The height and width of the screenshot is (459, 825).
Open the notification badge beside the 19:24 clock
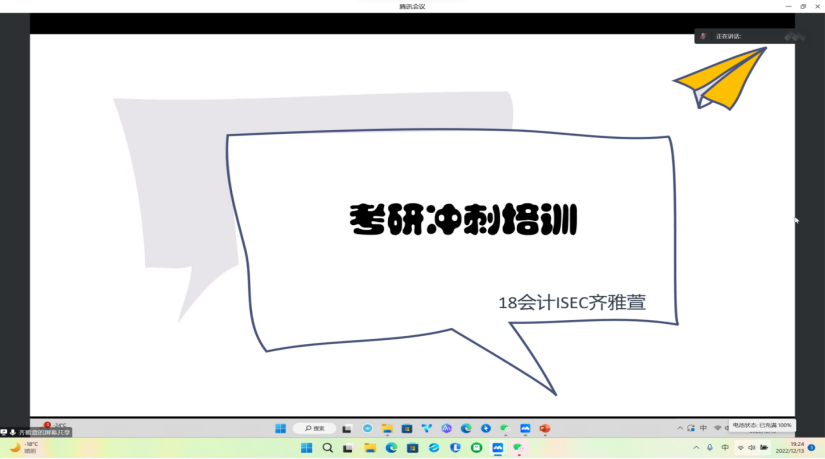[x=812, y=447]
